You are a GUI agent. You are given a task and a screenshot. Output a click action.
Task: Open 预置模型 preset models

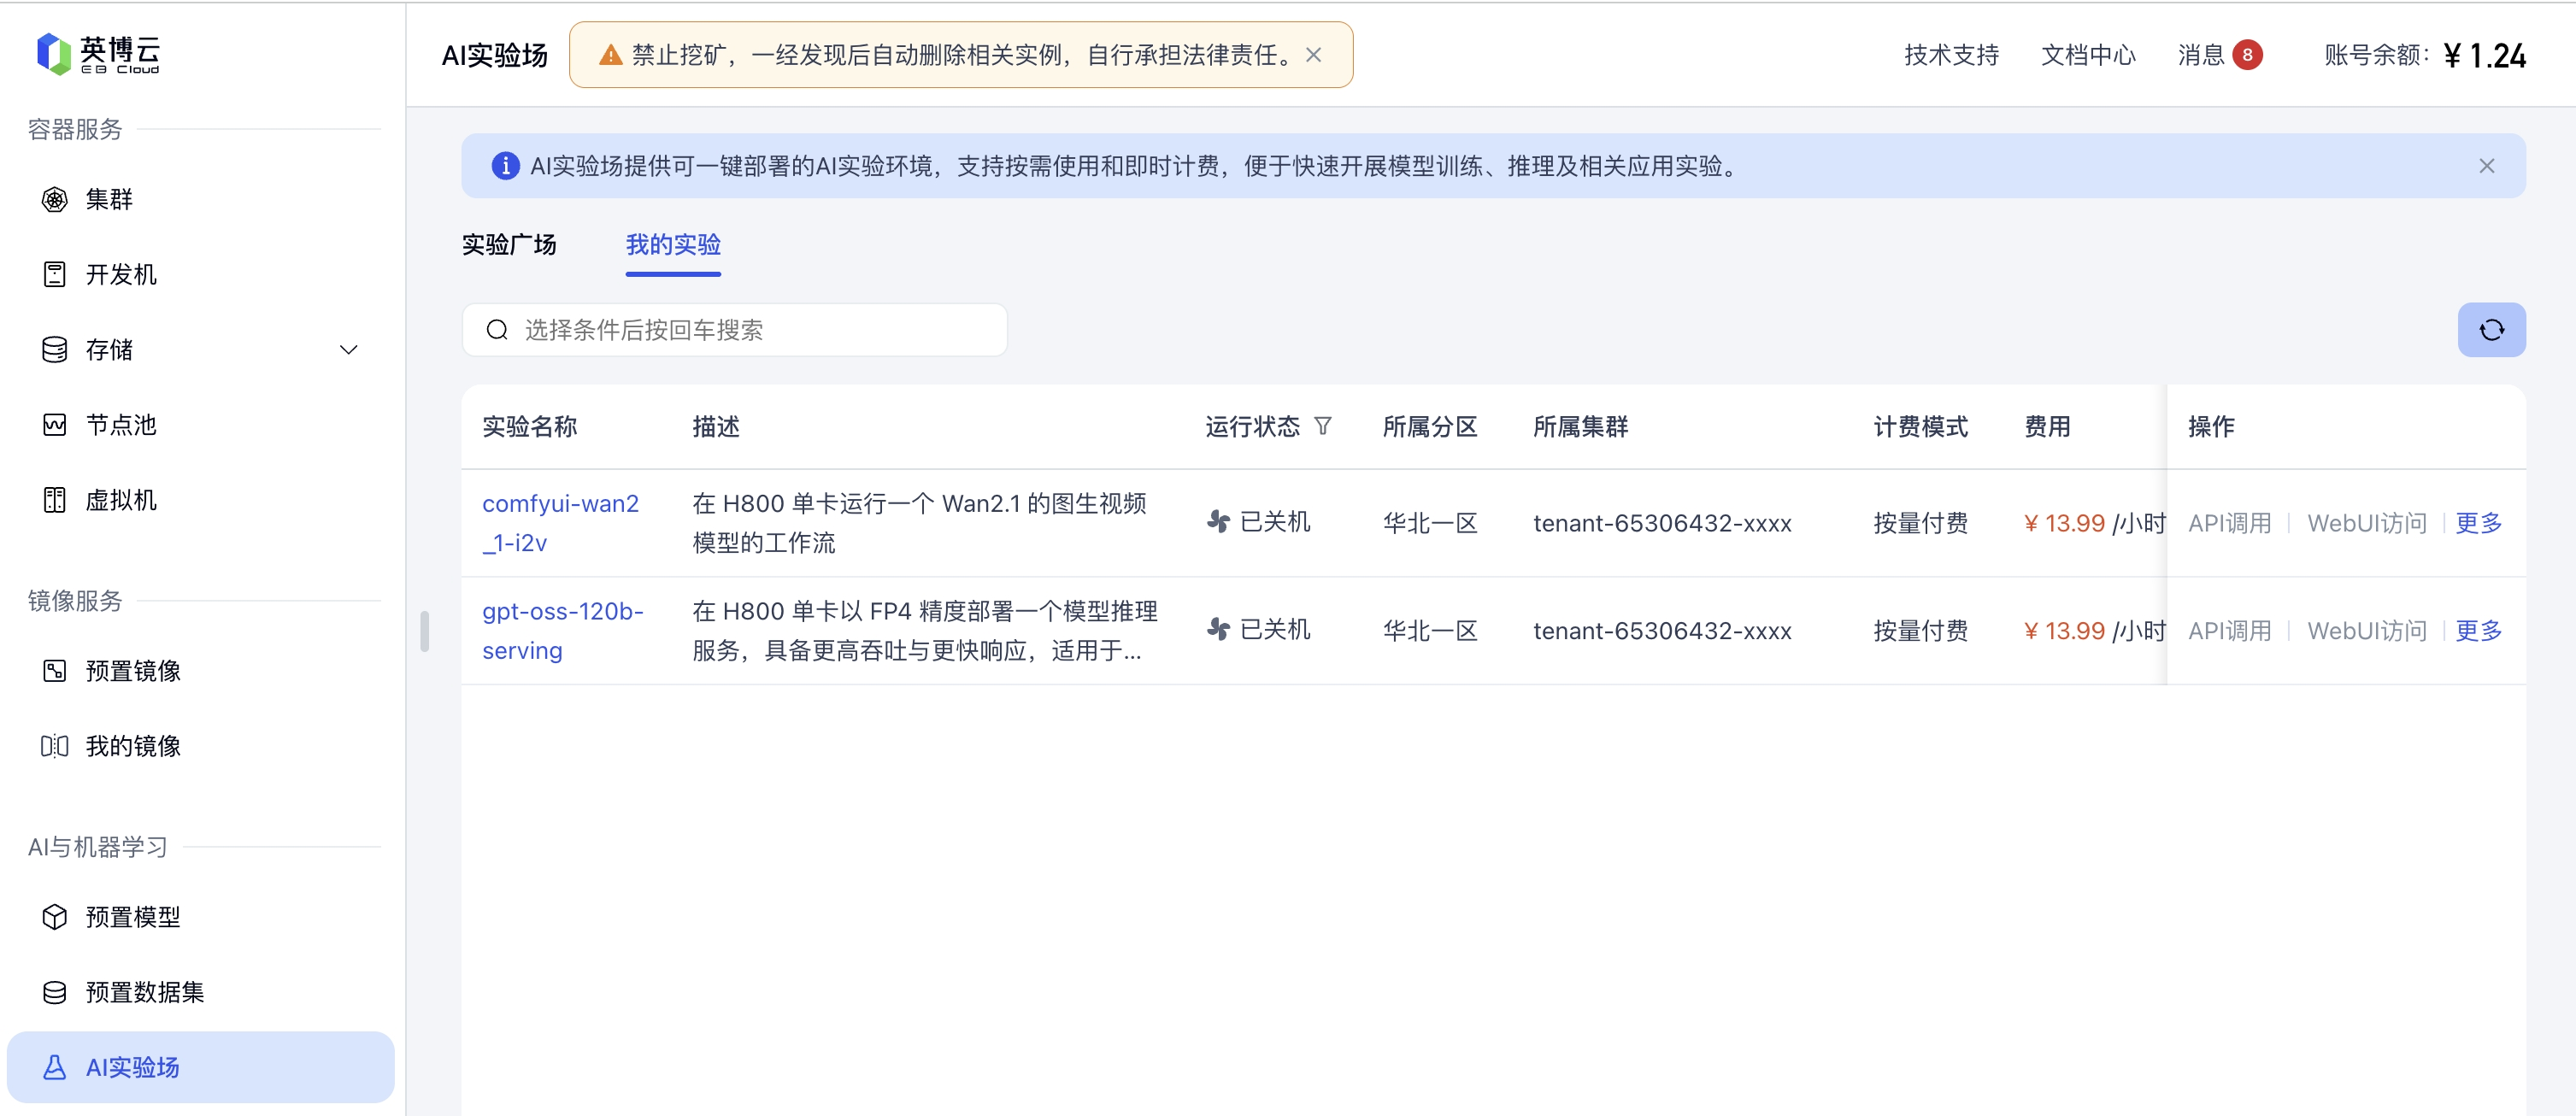point(132,916)
